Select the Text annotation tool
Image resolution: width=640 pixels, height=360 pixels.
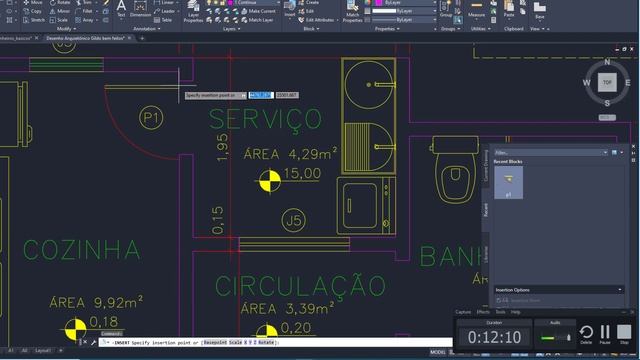tap(121, 9)
